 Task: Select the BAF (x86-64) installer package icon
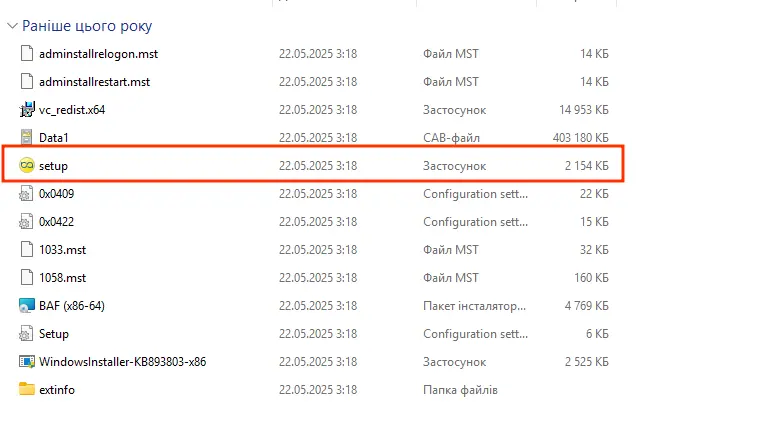[x=27, y=306]
